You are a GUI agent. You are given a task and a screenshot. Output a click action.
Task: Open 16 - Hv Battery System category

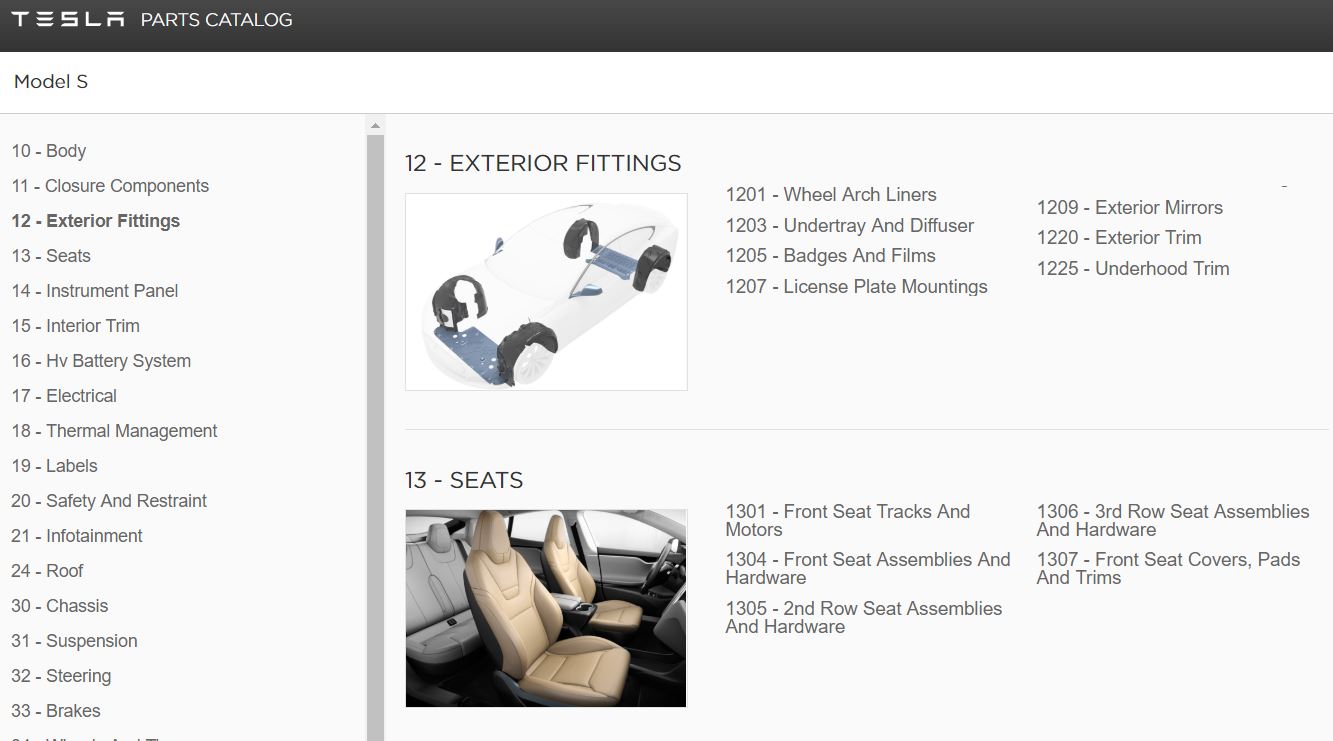pos(101,361)
